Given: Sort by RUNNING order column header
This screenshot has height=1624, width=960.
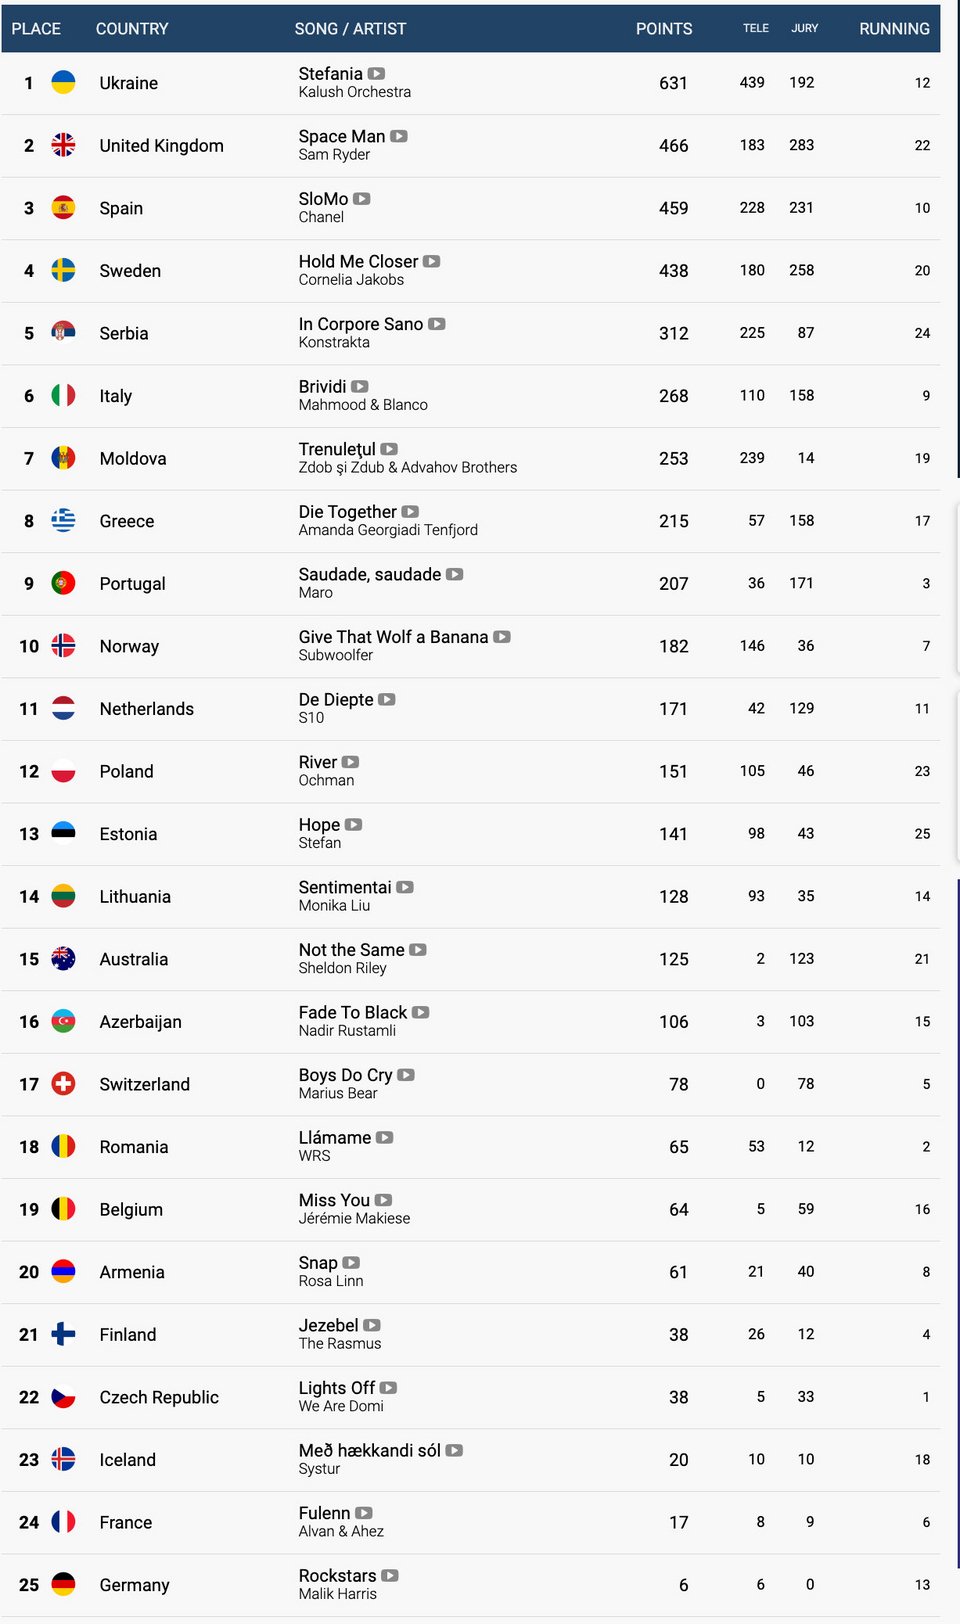Looking at the screenshot, I should [894, 29].
